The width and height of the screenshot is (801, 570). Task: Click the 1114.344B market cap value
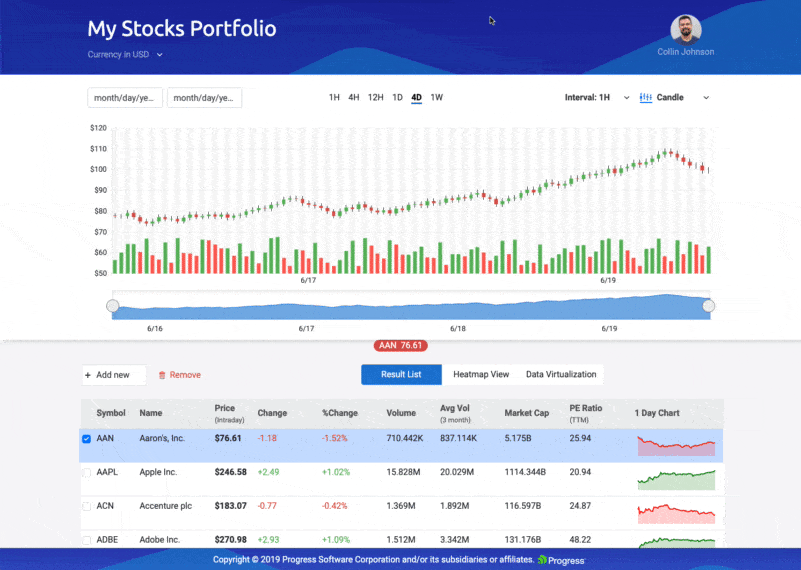coord(525,472)
